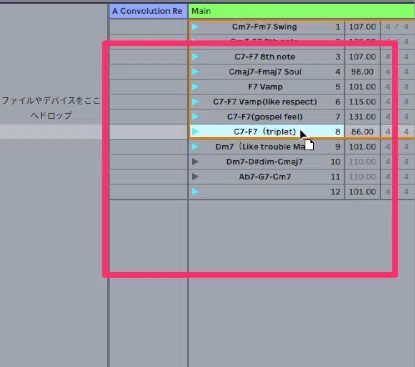This screenshot has height=367, width=415.
Task: Click tempo 101.00 of F7 Vamp scene
Action: pos(362,87)
